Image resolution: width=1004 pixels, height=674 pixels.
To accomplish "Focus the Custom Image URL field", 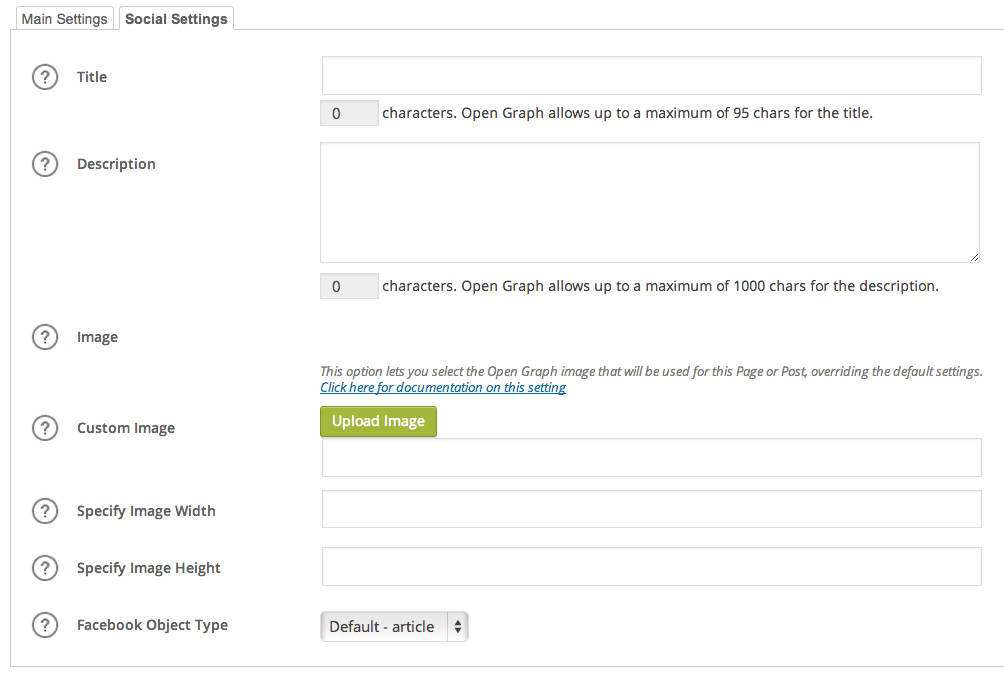I will (x=650, y=457).
